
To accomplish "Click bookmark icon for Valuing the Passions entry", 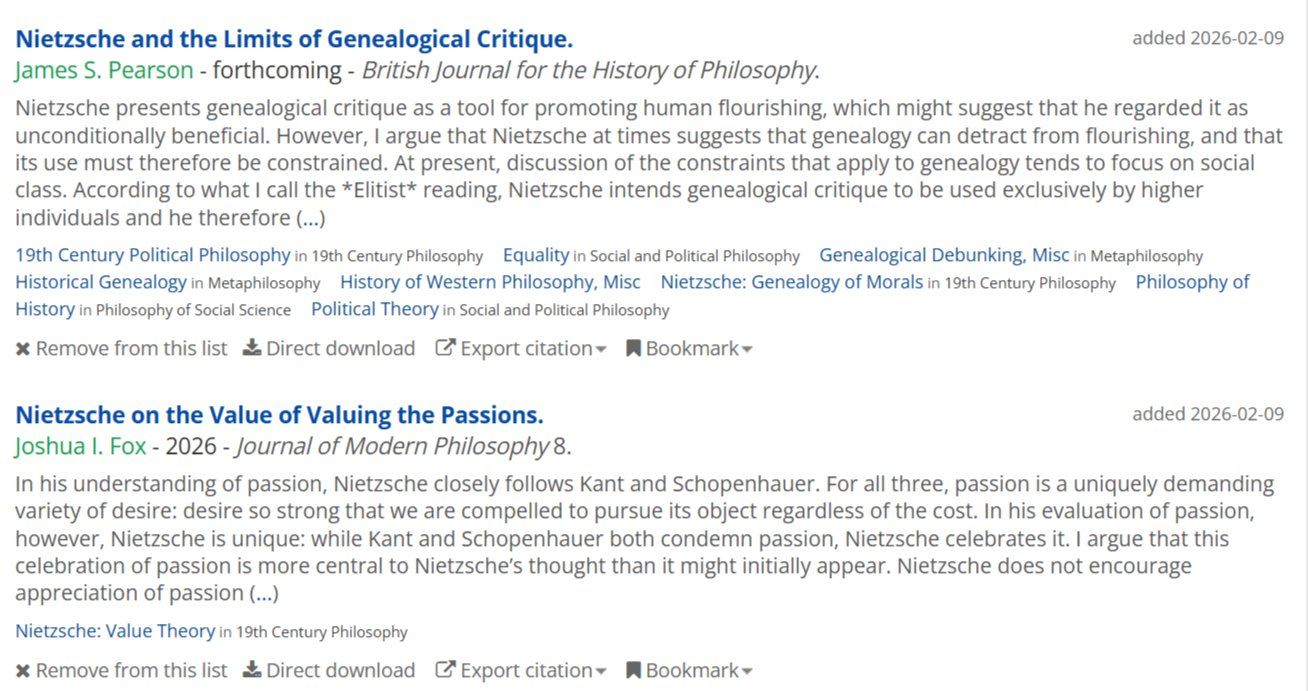I will click(x=633, y=671).
